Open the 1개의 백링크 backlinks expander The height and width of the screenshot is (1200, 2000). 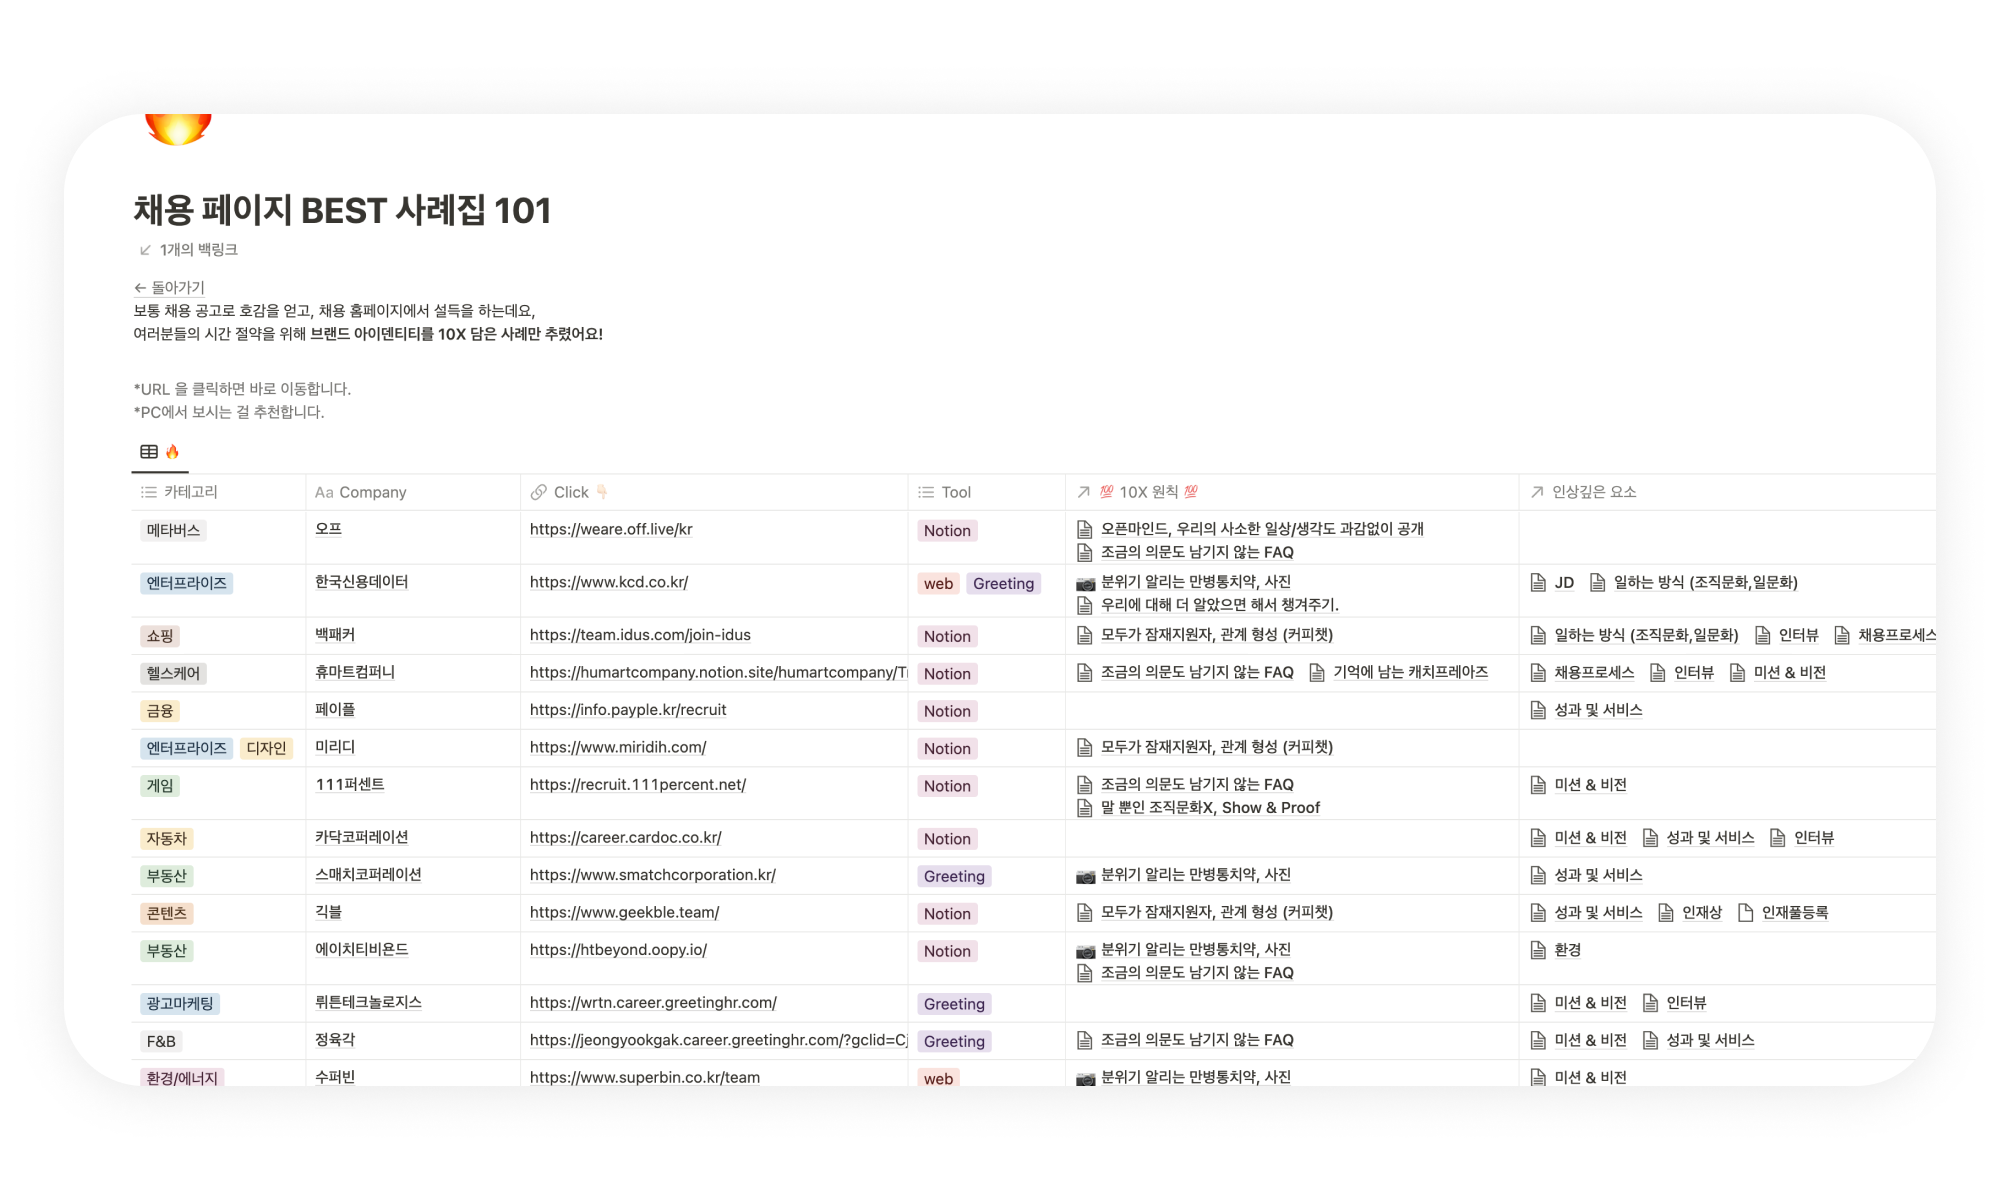tap(188, 250)
